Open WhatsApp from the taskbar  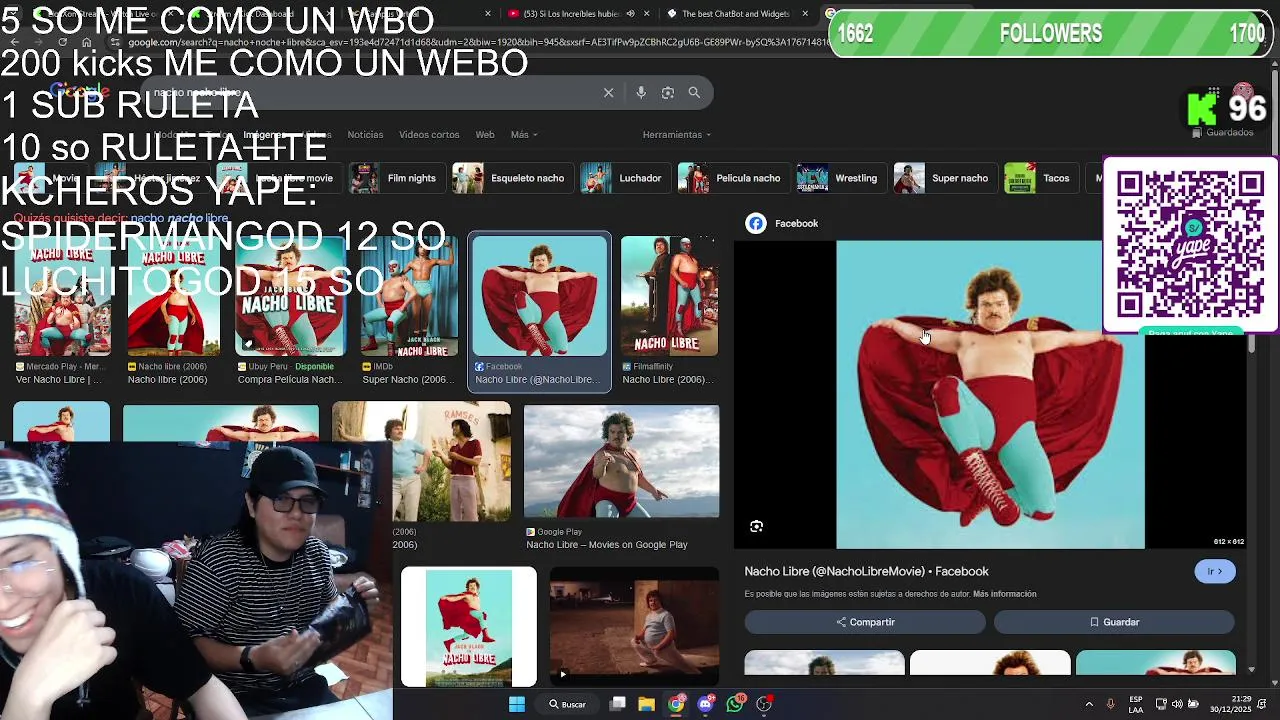click(735, 704)
